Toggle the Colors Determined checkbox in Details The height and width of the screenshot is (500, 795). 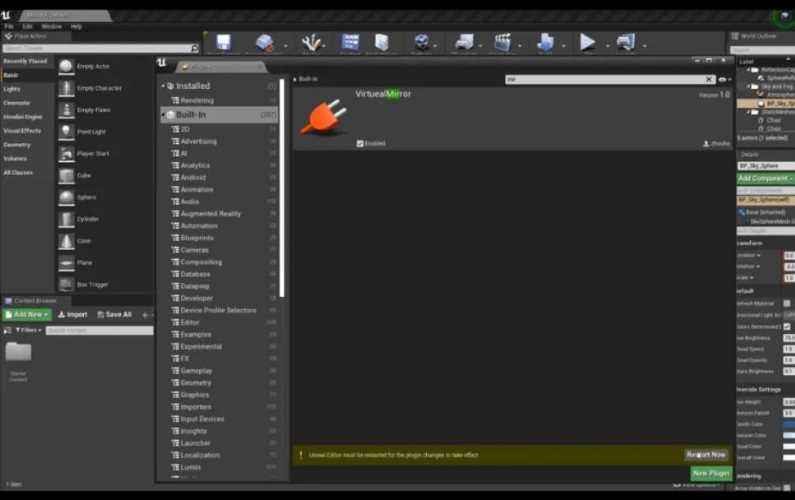(787, 326)
